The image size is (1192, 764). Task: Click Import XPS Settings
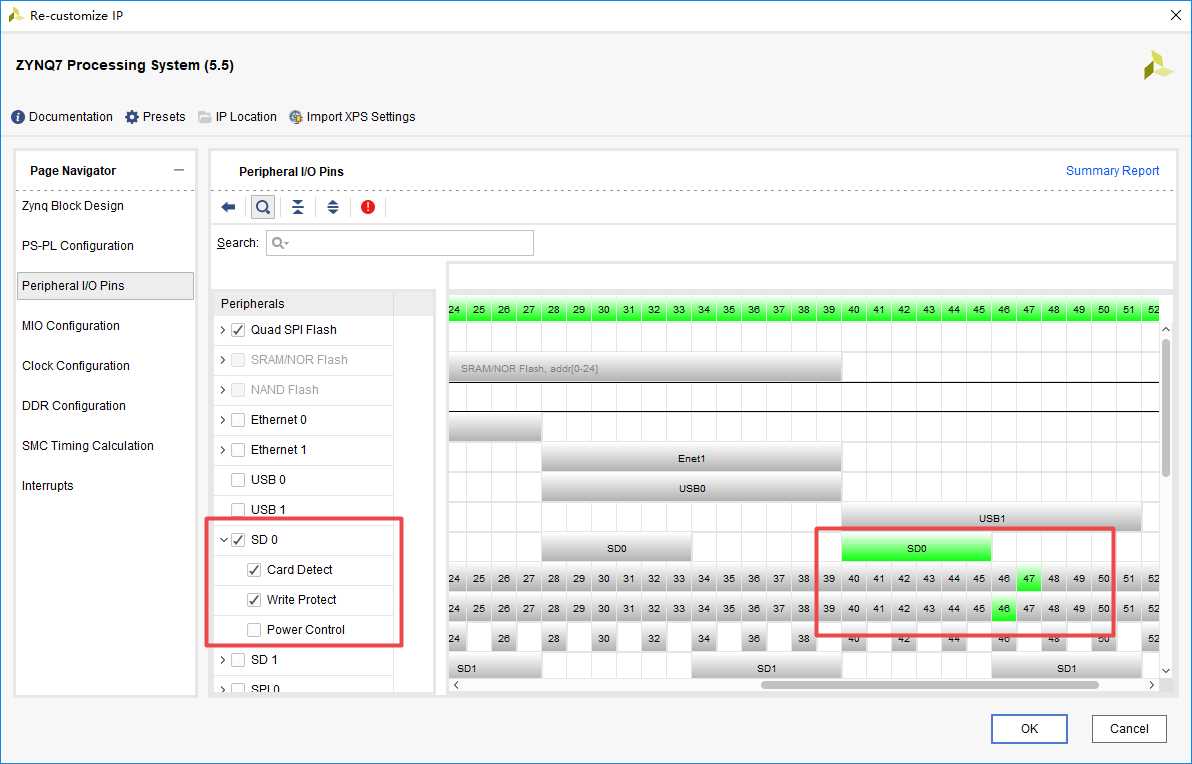(352, 116)
